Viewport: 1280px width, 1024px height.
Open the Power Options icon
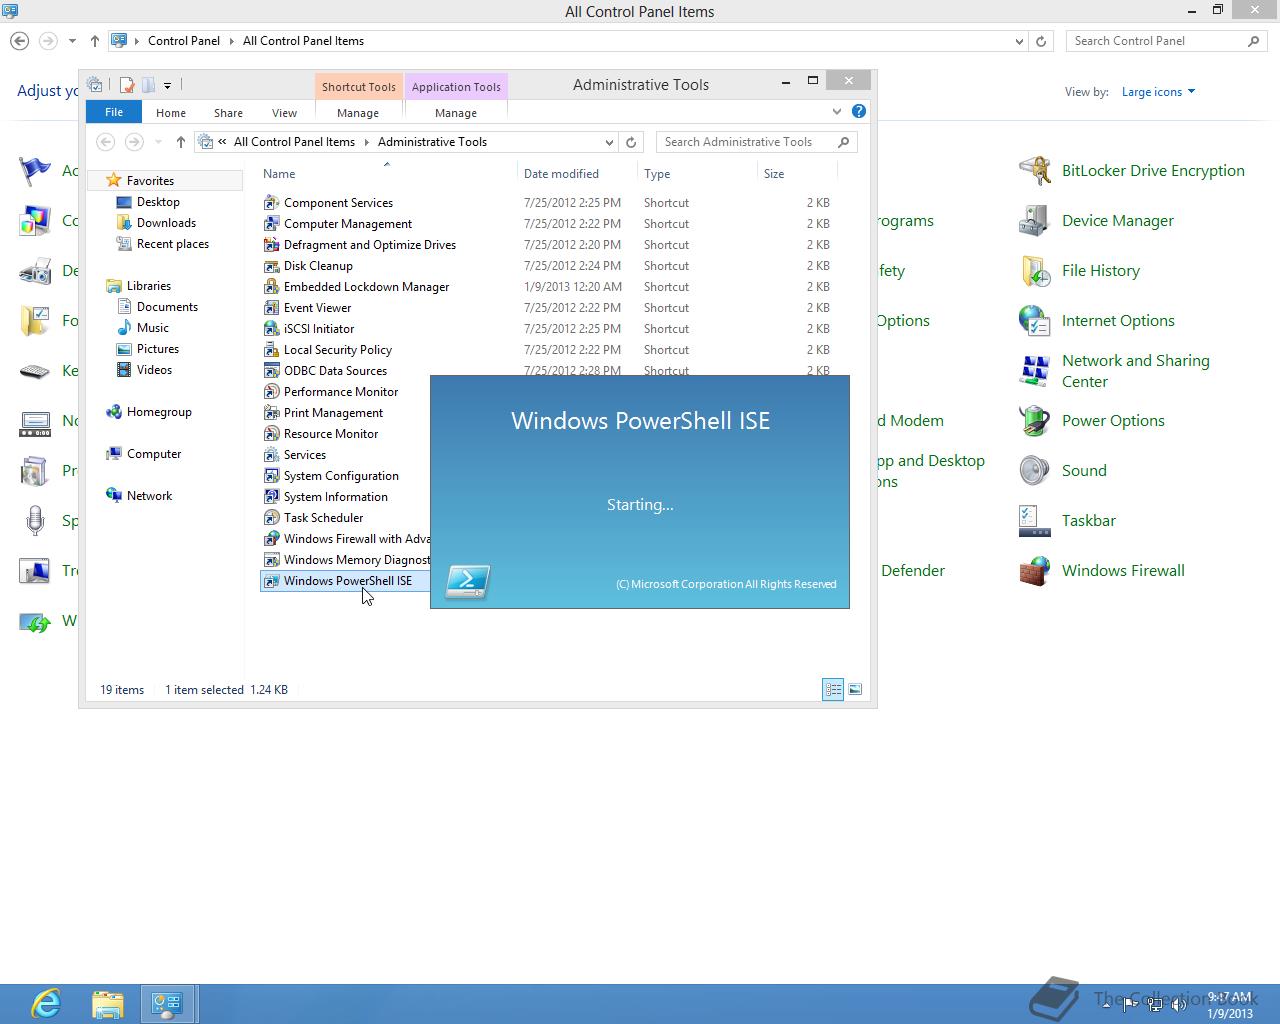(1034, 421)
